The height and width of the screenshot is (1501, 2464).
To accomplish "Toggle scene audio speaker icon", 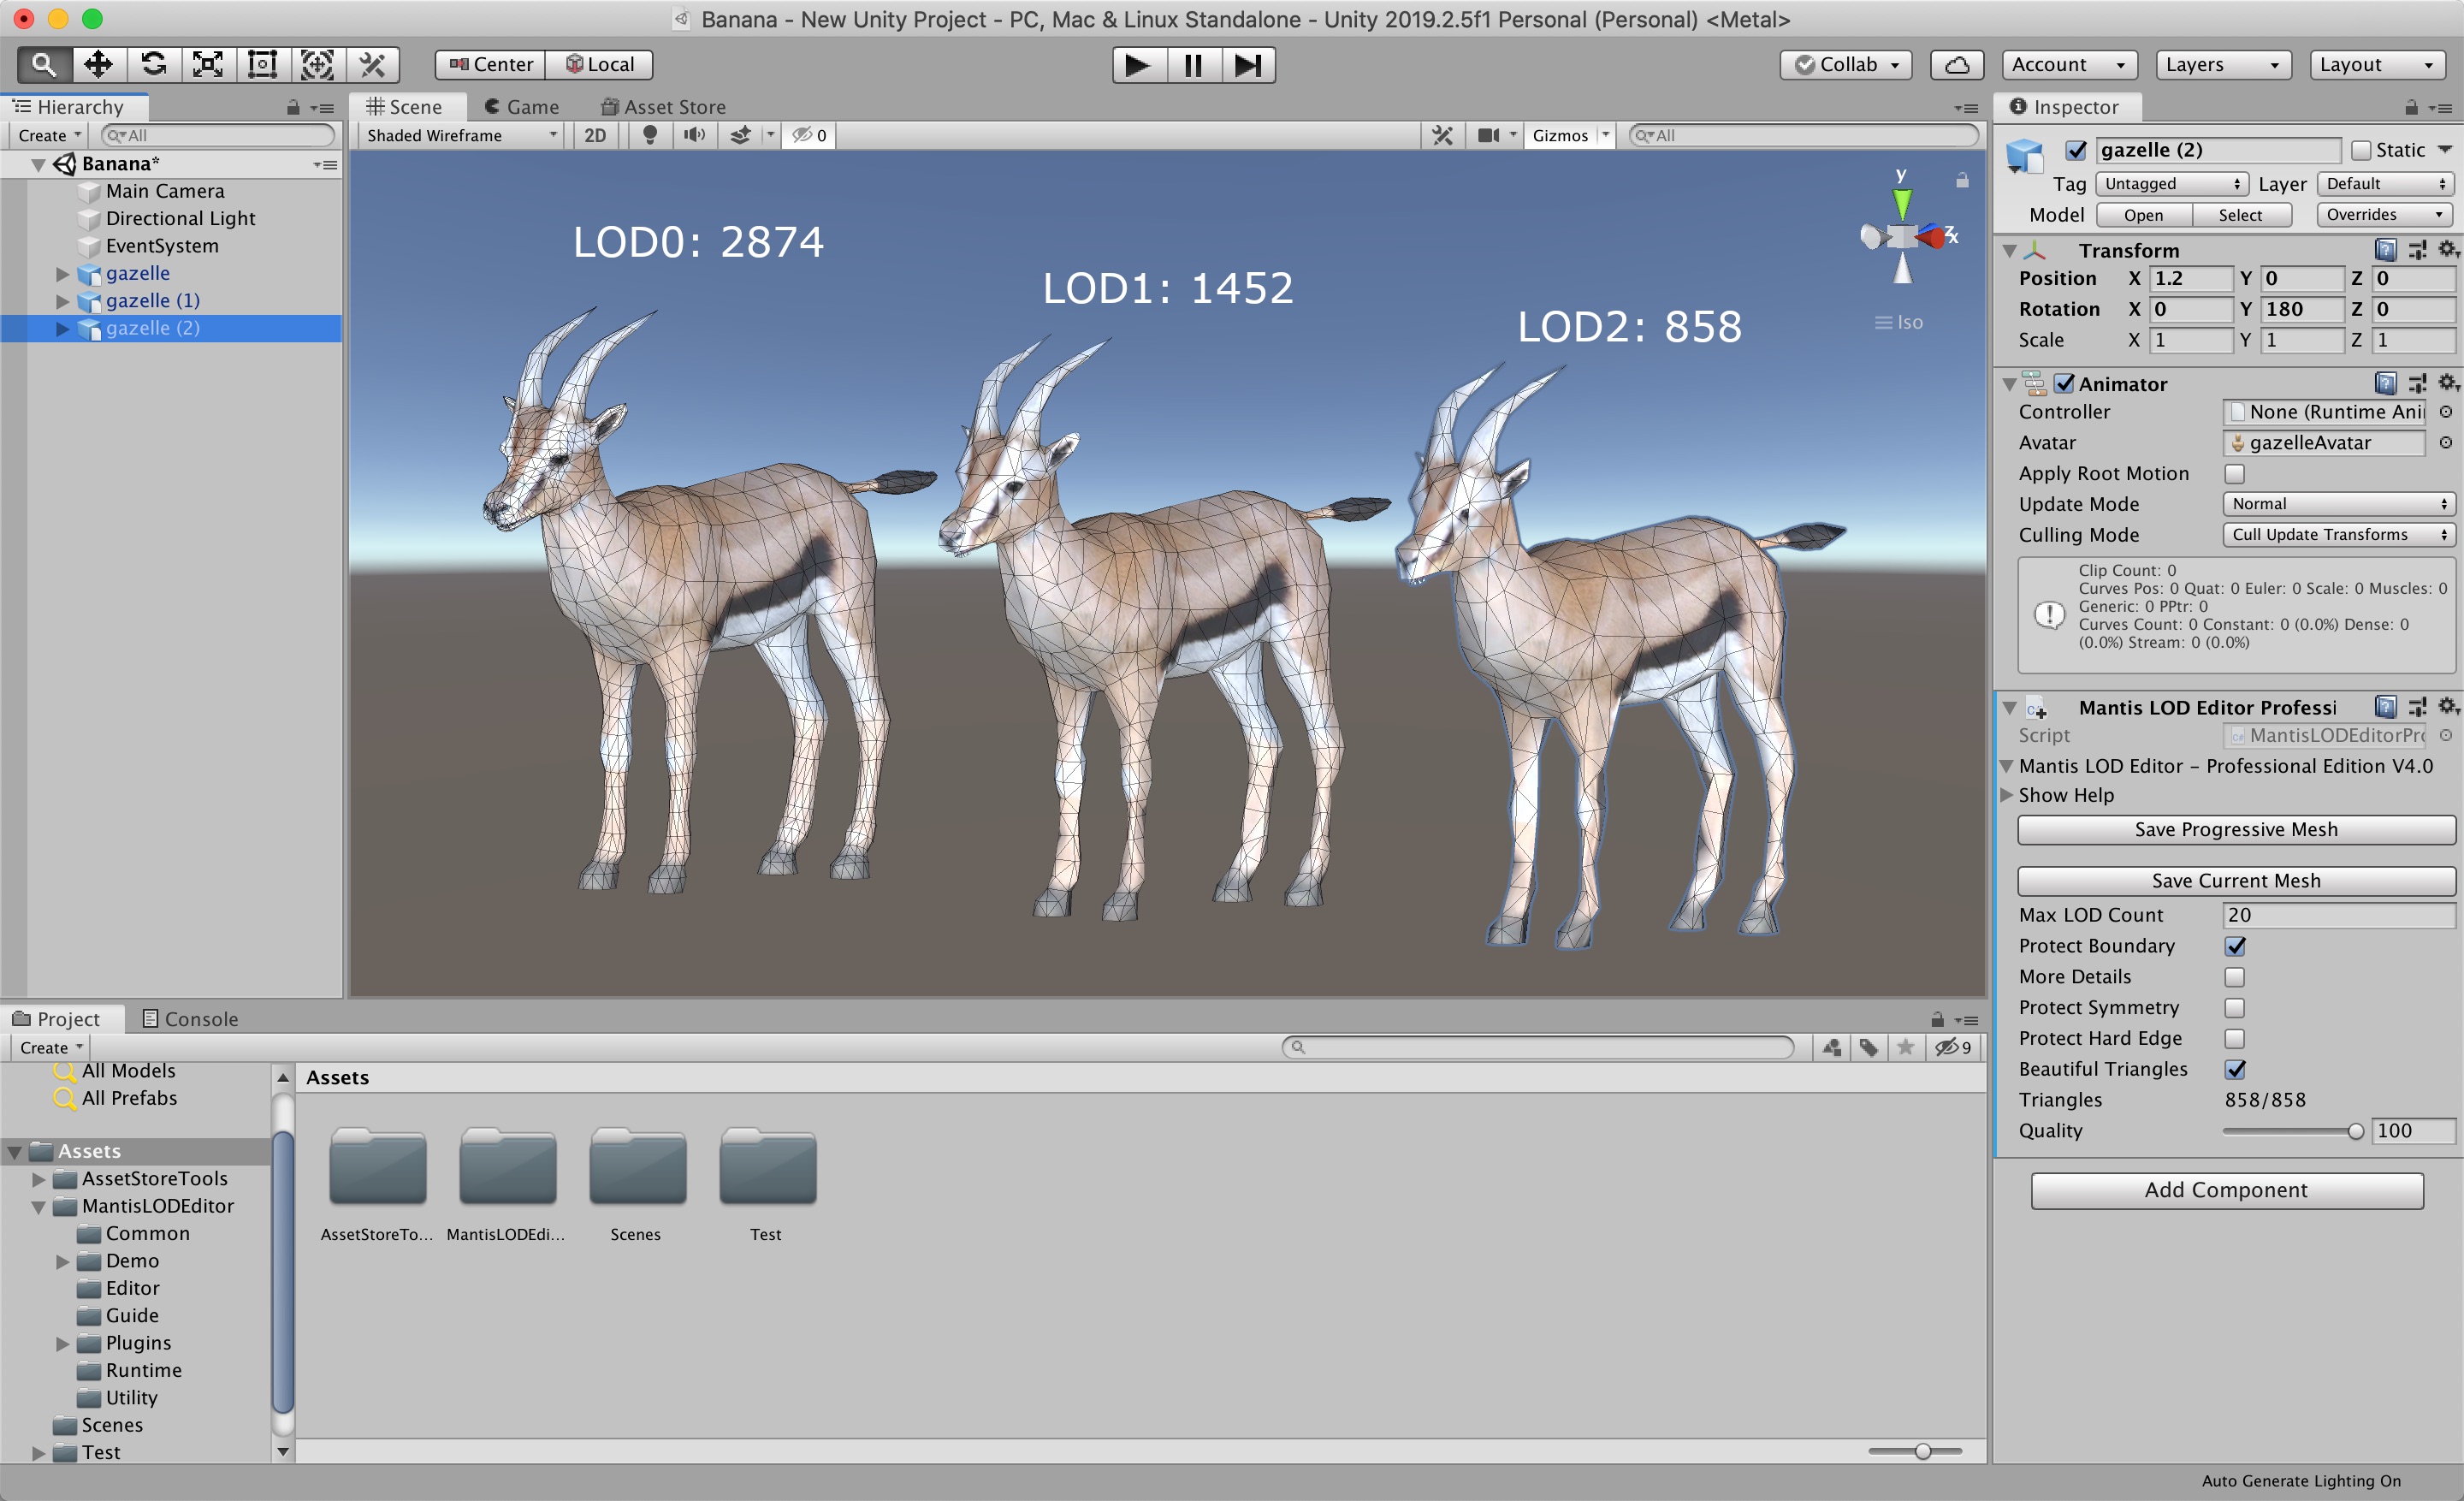I will click(x=694, y=135).
